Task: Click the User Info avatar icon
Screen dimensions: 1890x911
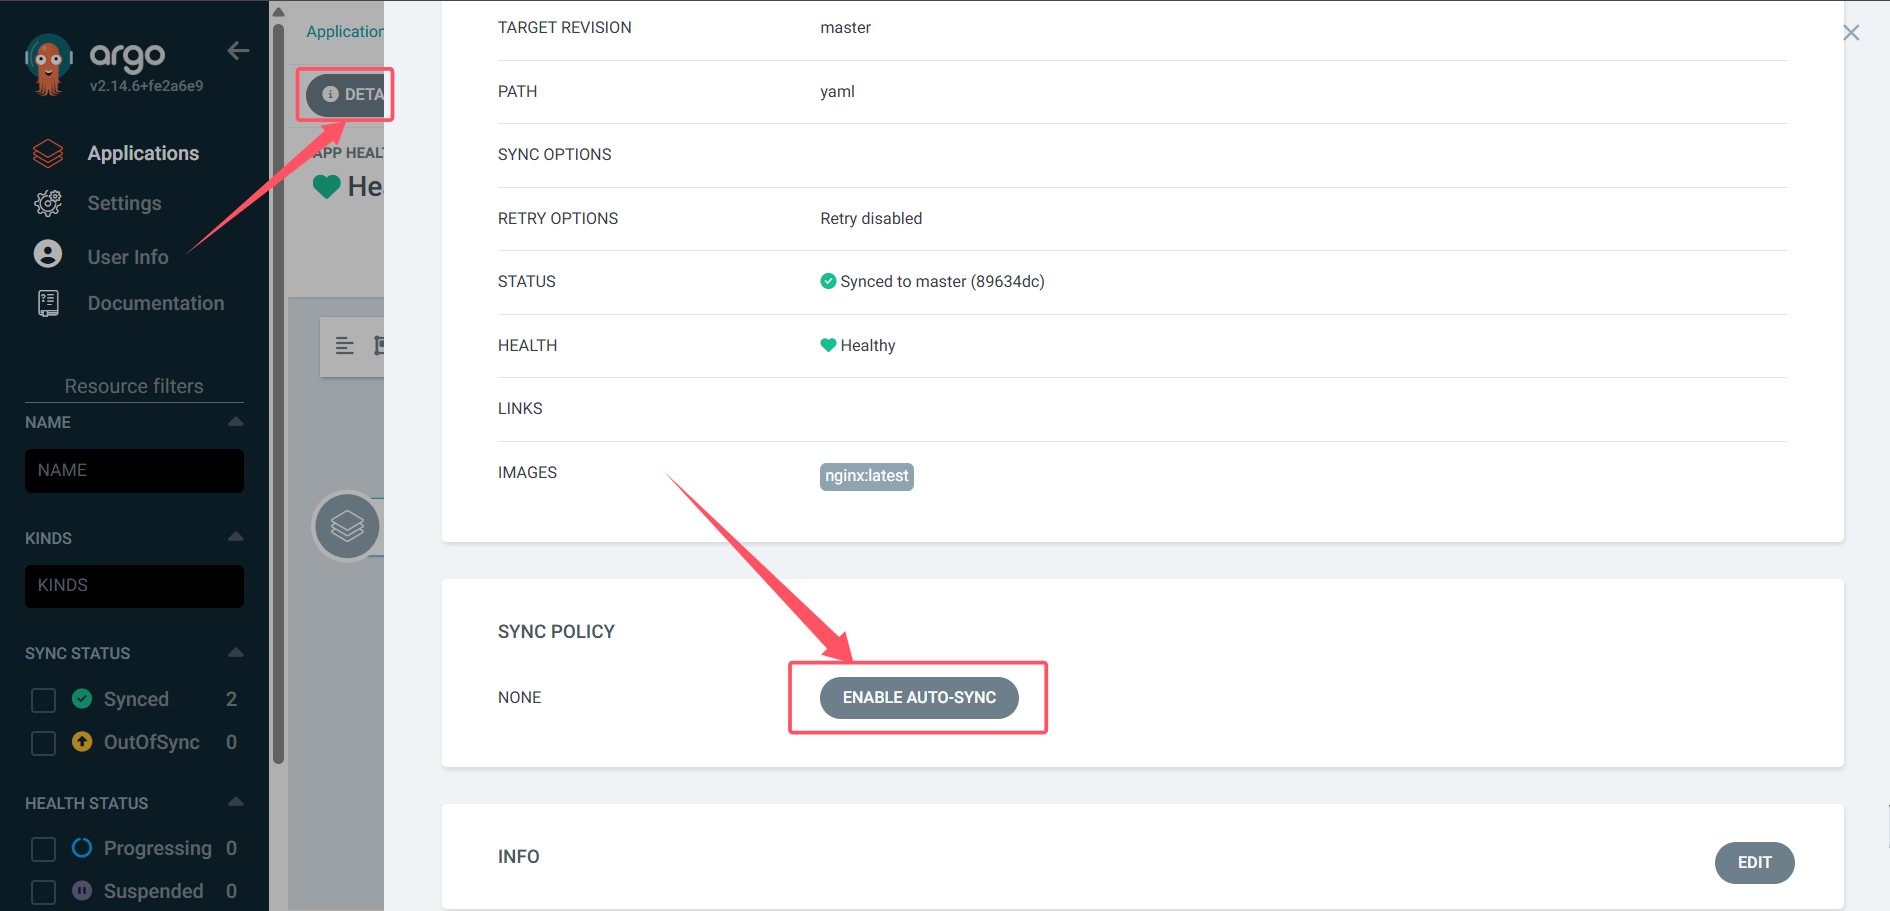Action: click(48, 254)
